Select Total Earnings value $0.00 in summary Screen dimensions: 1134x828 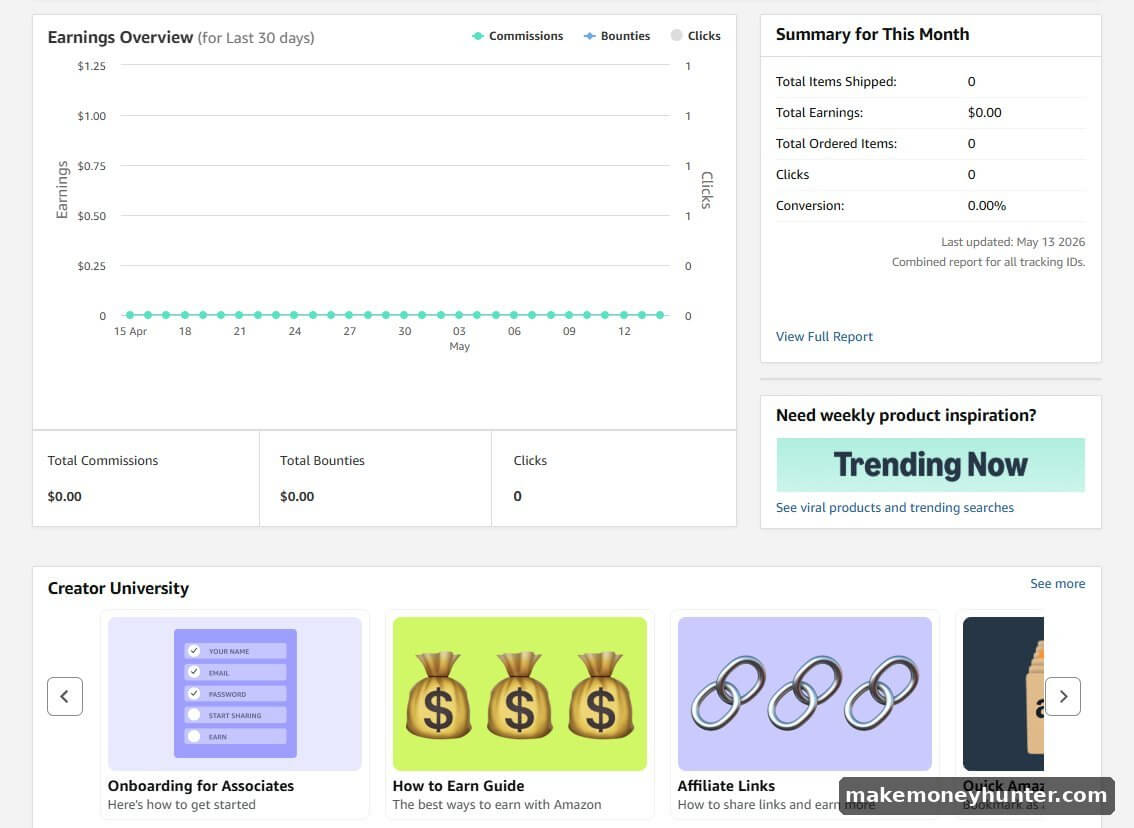click(x=984, y=113)
